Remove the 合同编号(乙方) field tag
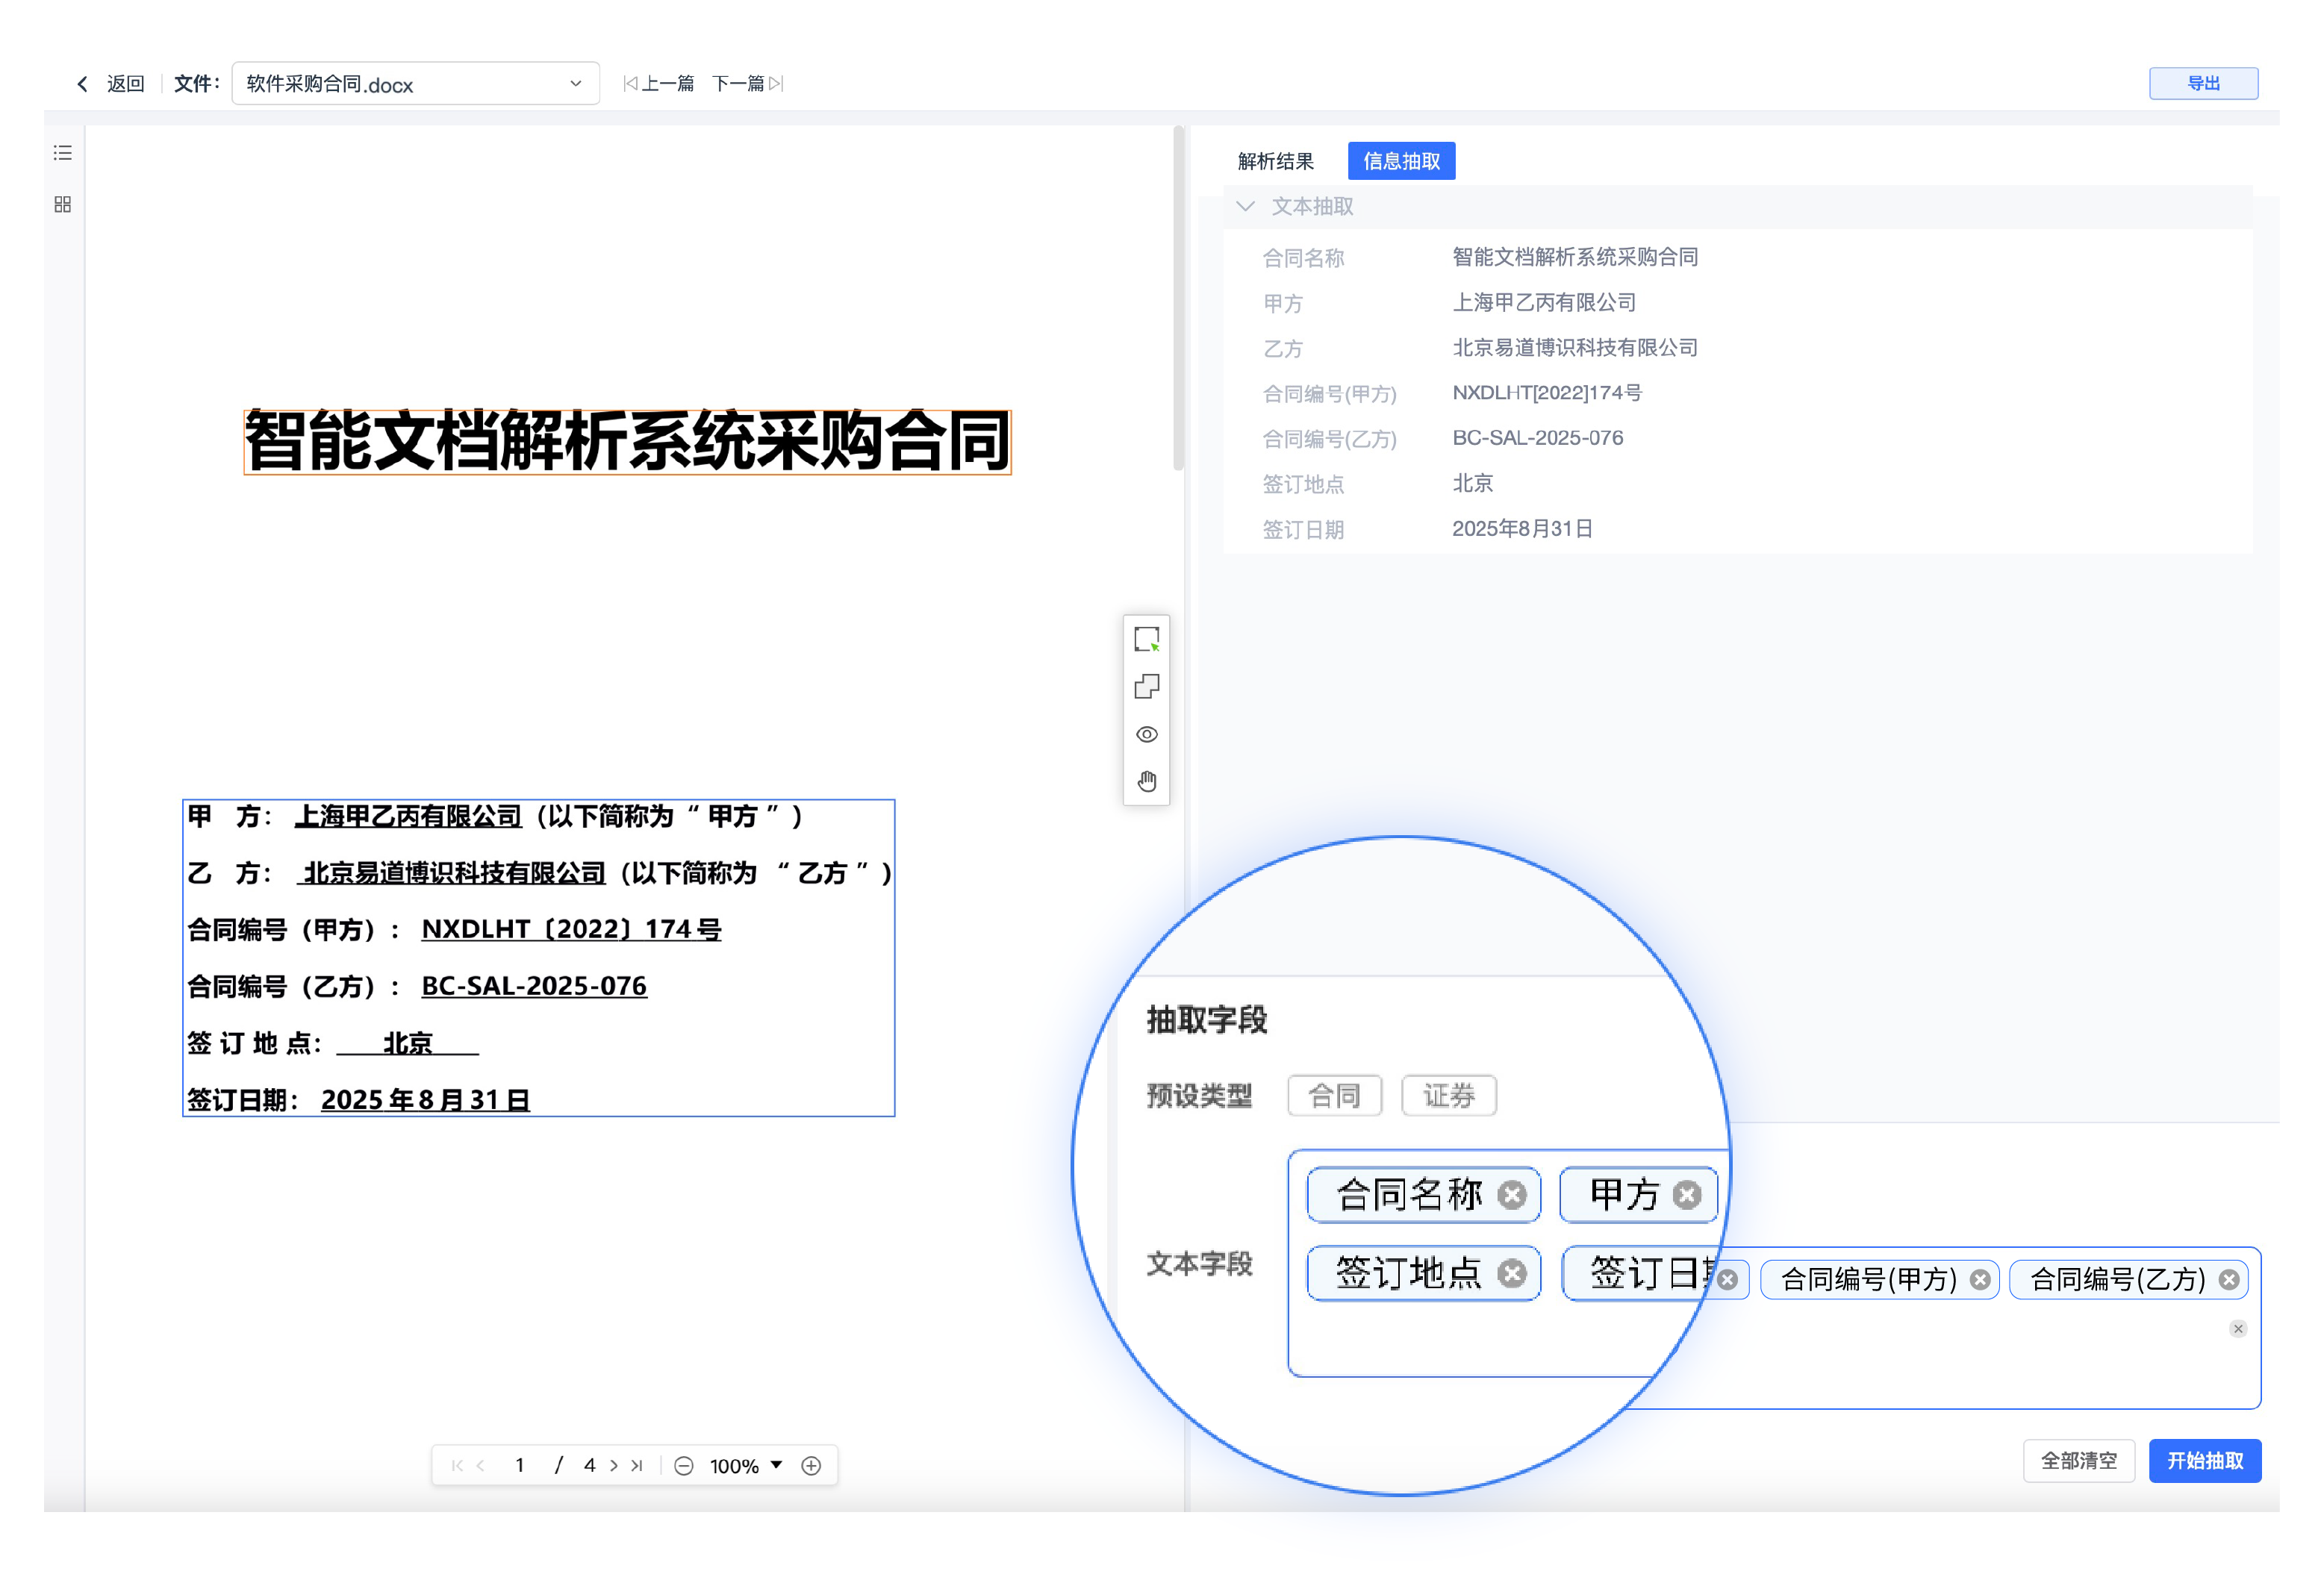 [2229, 1279]
